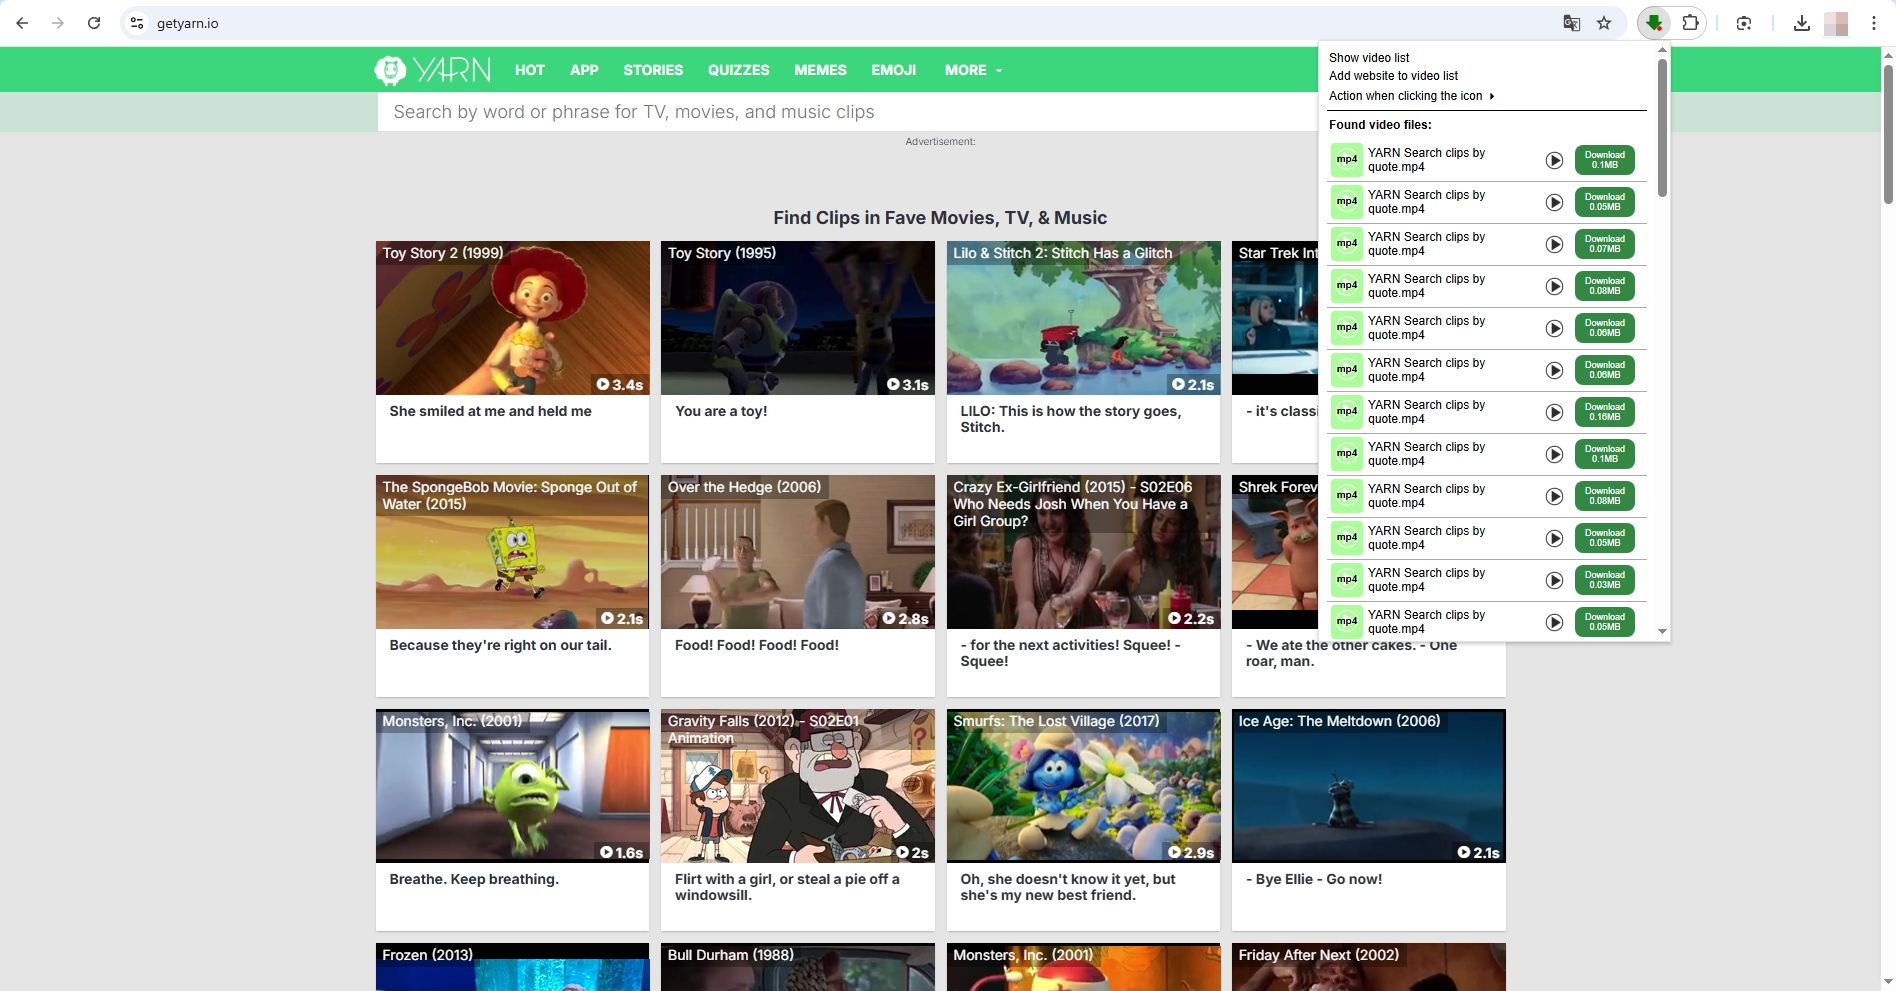Open the Chrome profile avatar
The image size is (1896, 991).
tap(1836, 23)
